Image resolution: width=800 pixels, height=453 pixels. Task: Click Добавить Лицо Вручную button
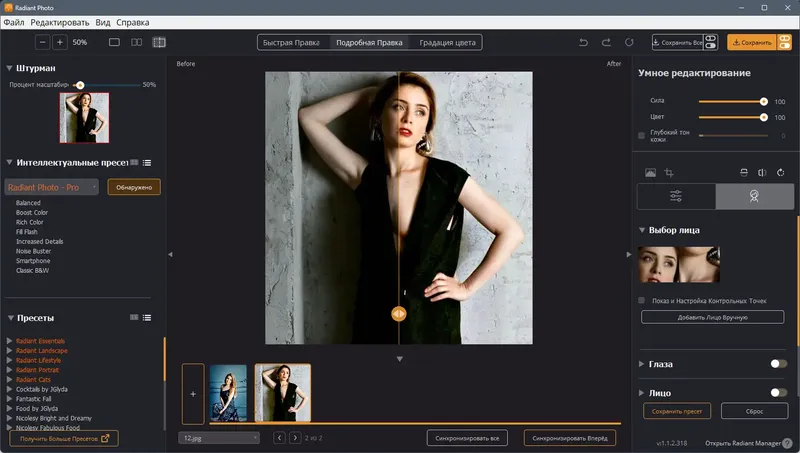(712, 317)
